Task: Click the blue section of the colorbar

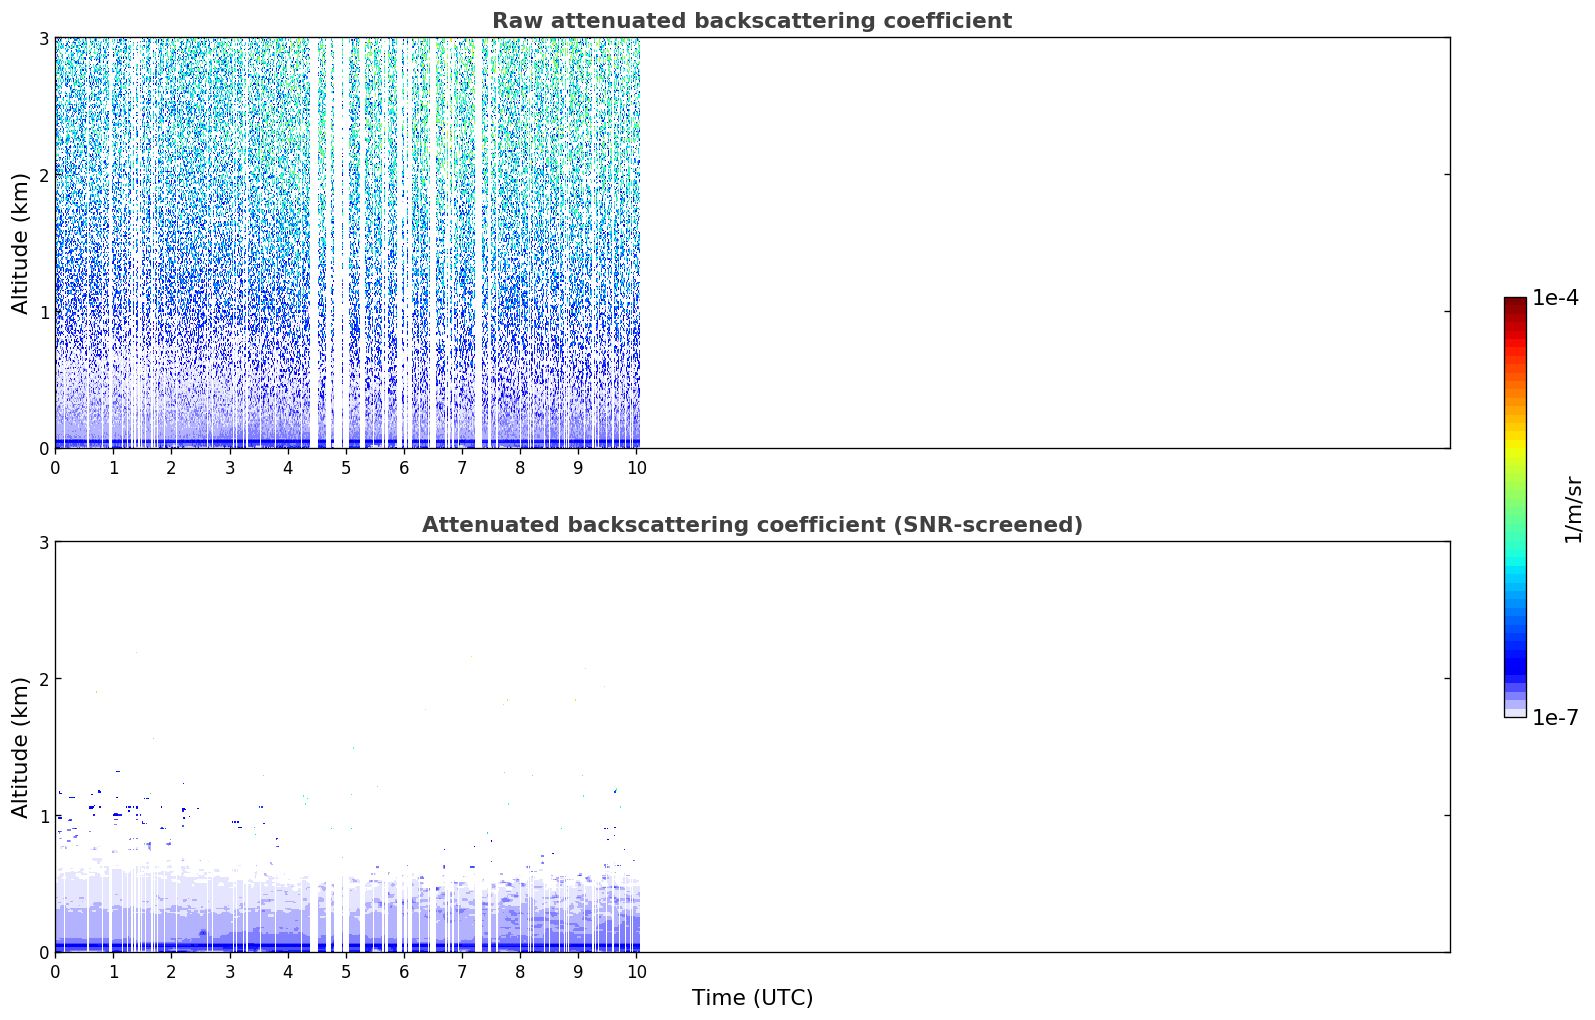Action: (1515, 650)
